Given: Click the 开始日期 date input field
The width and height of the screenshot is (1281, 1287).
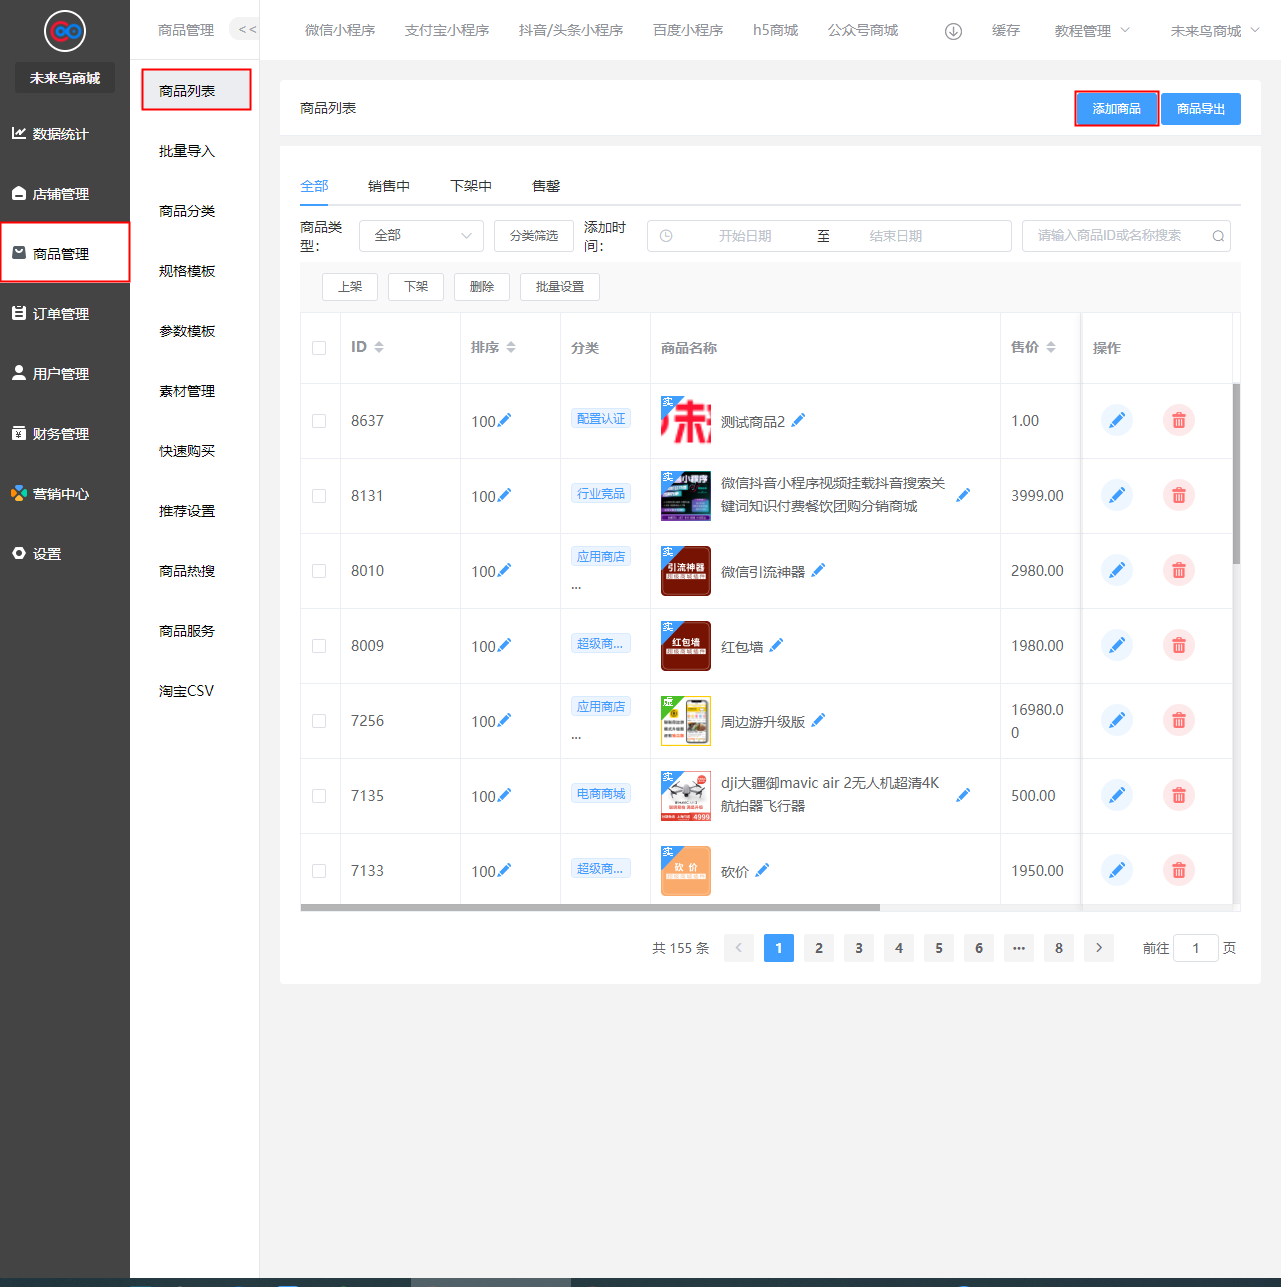Looking at the screenshot, I should pyautogui.click(x=744, y=236).
